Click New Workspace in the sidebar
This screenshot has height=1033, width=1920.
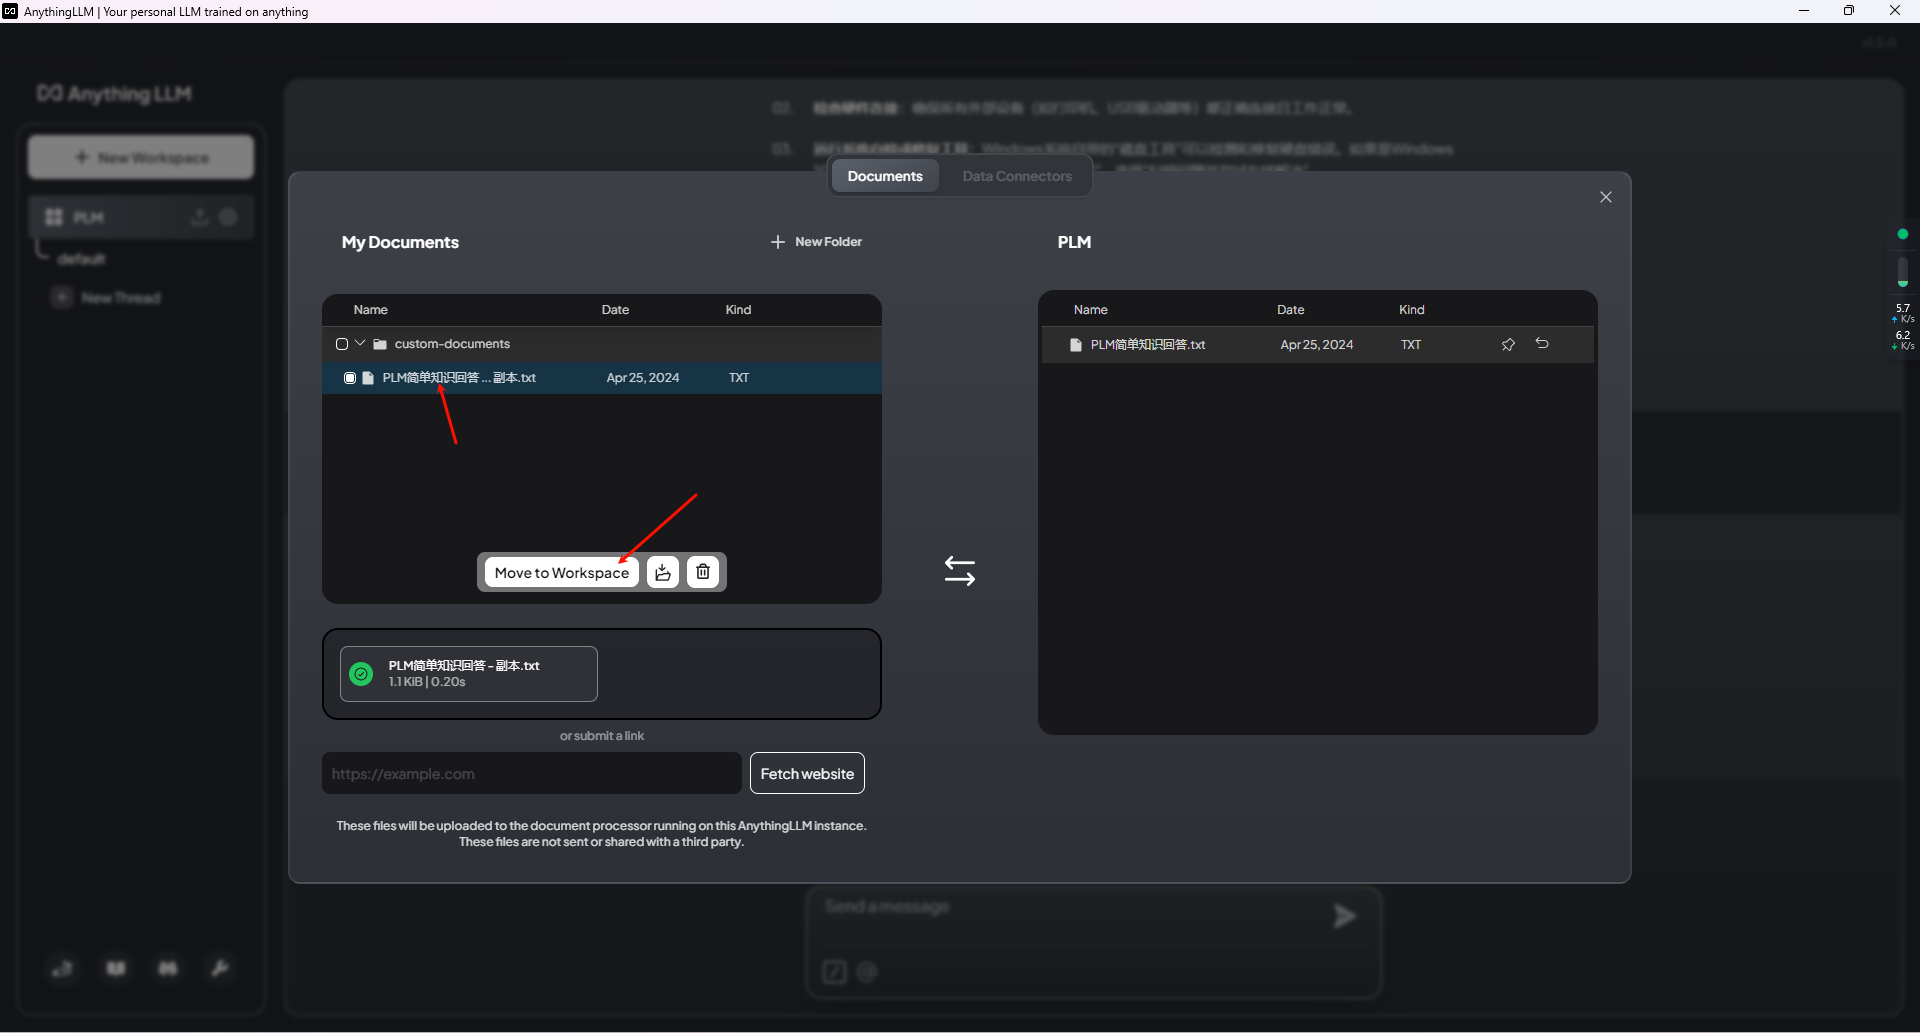coord(141,157)
